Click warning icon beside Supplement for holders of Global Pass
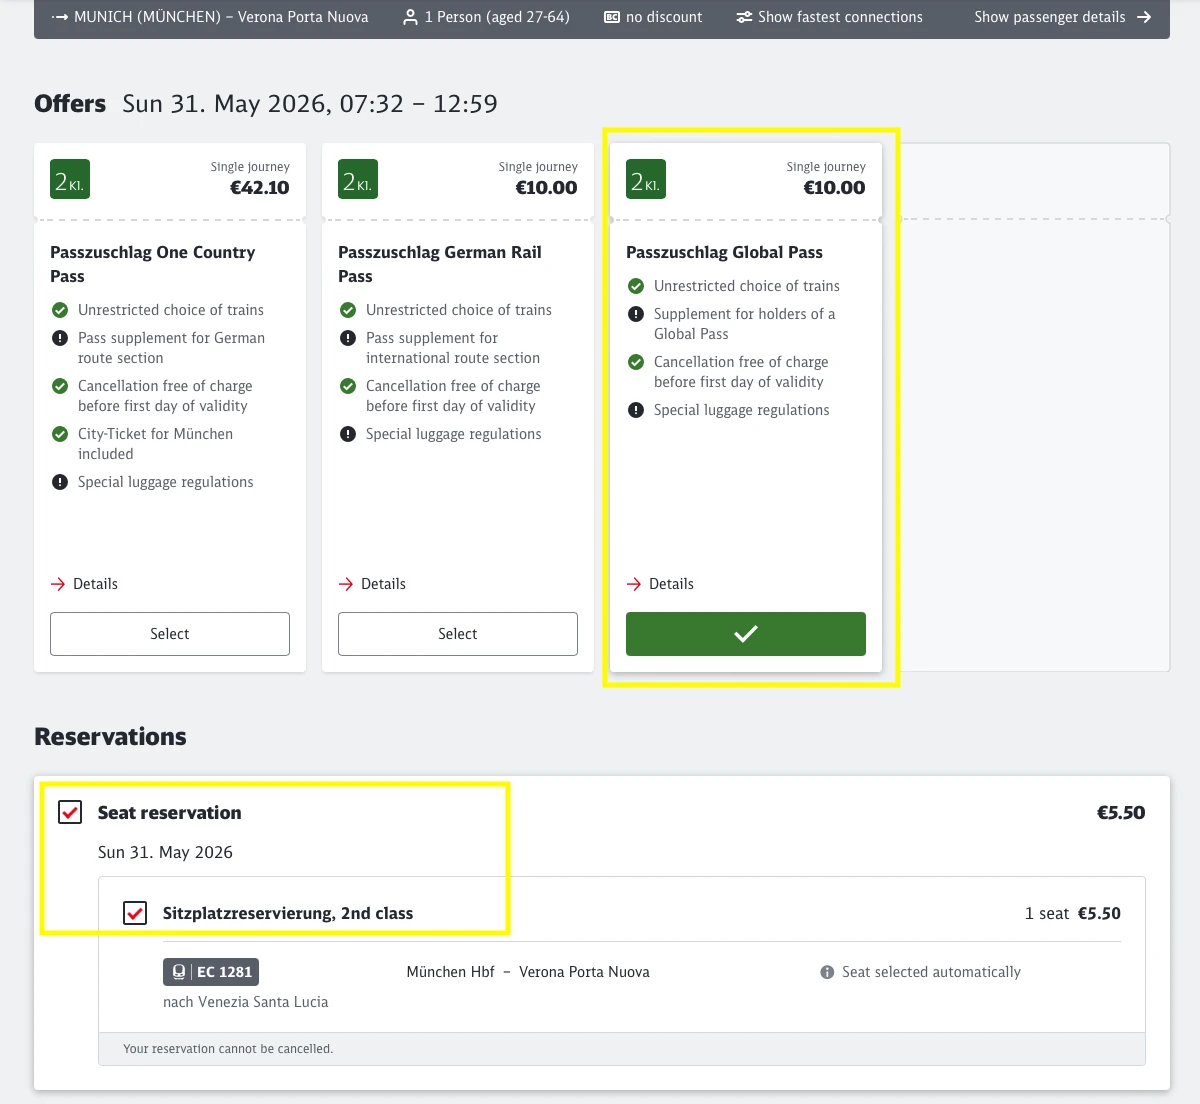1200x1104 pixels. point(636,314)
